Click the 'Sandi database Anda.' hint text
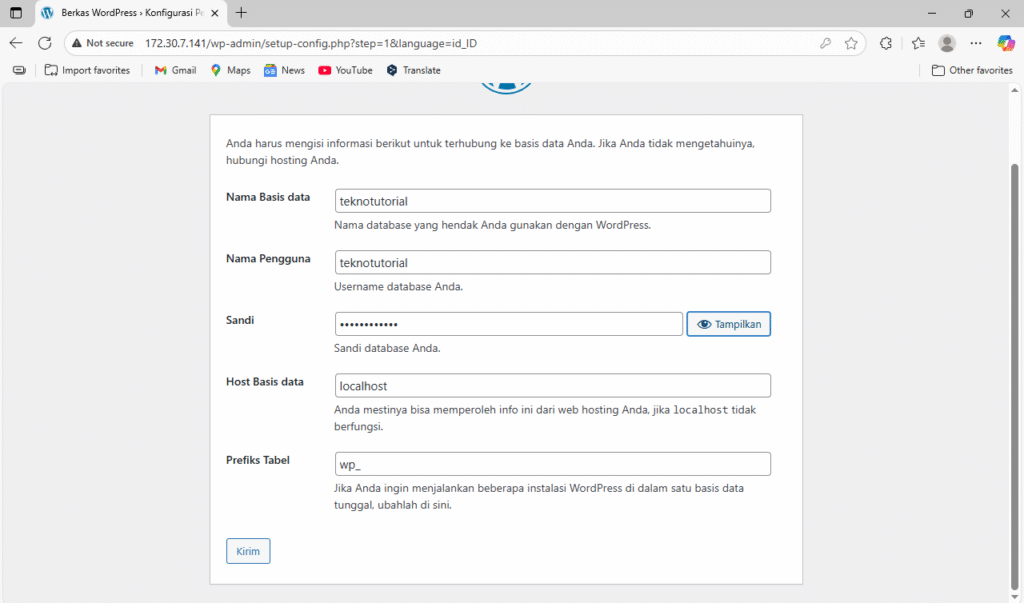 click(x=387, y=348)
